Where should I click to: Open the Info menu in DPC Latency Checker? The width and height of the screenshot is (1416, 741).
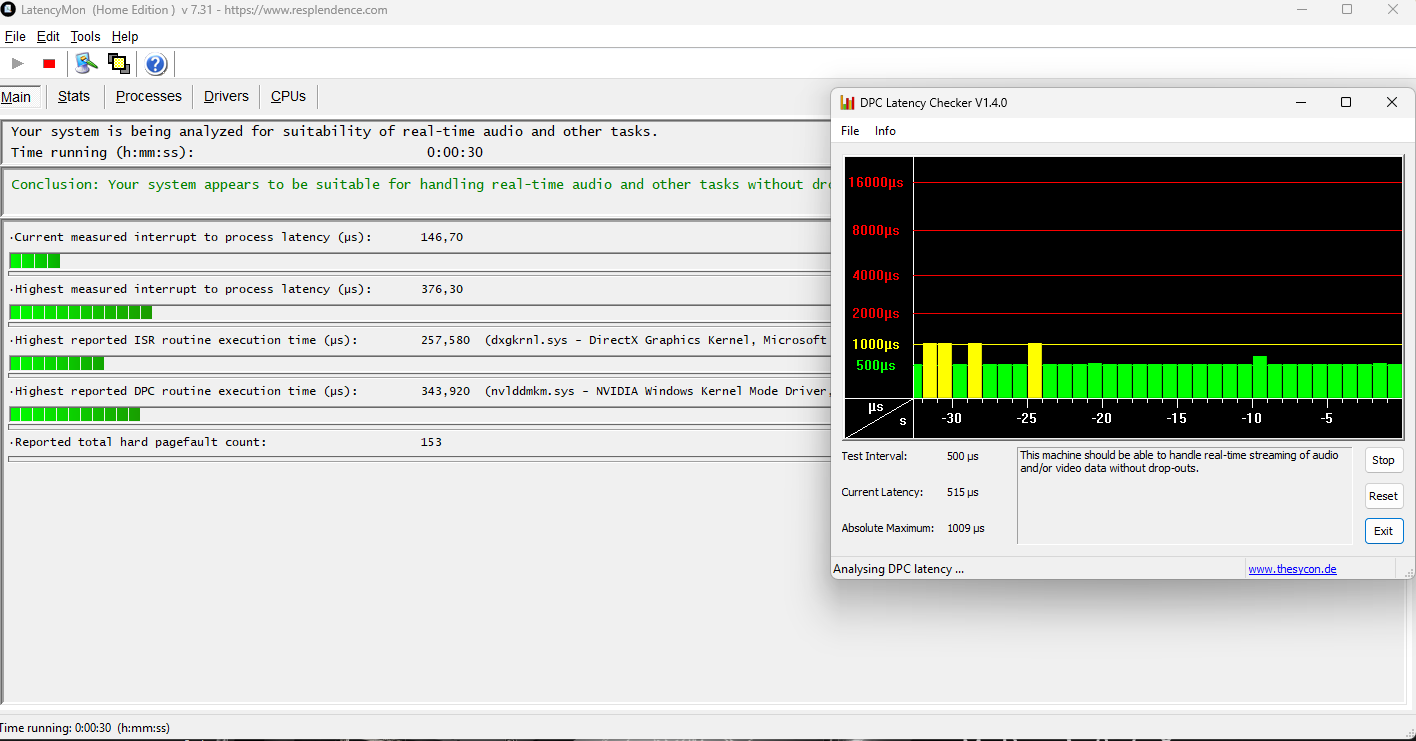pyautogui.click(x=885, y=131)
